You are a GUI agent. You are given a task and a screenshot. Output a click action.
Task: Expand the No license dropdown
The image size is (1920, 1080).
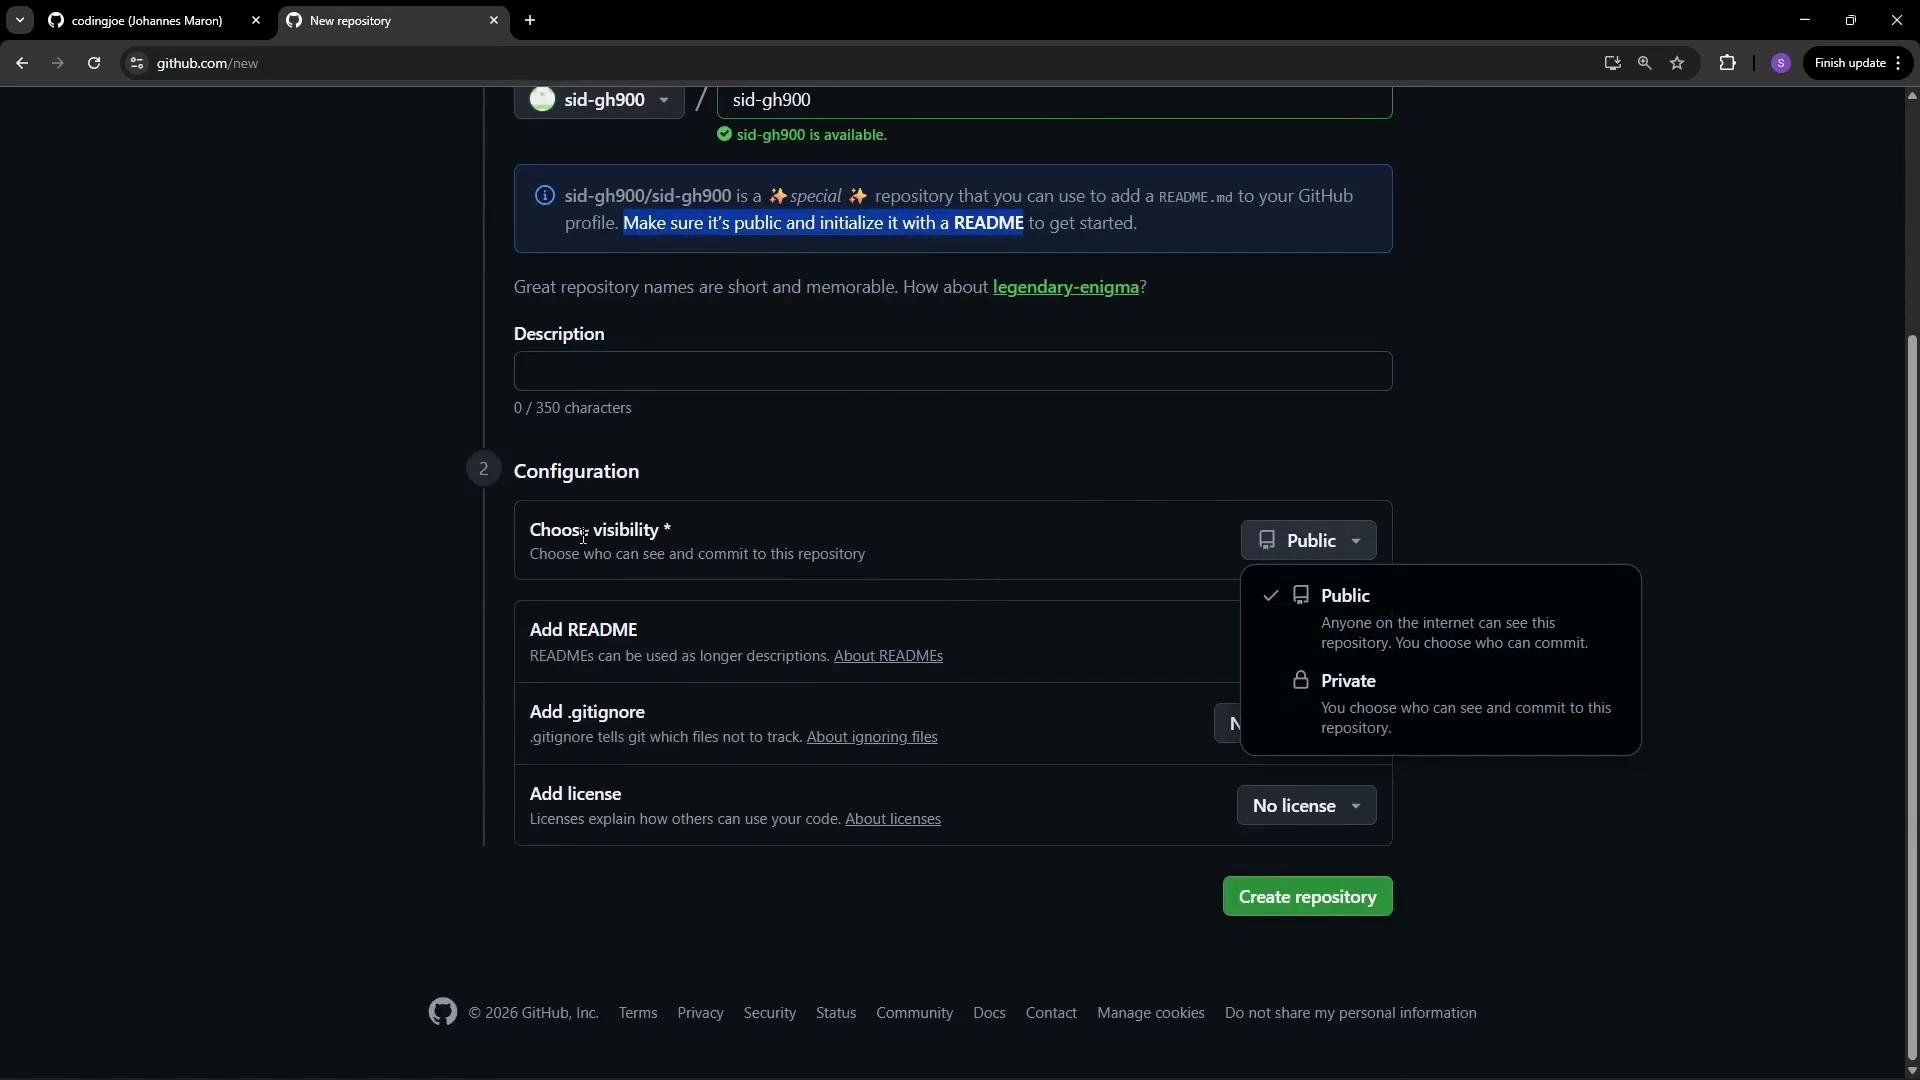point(1306,806)
